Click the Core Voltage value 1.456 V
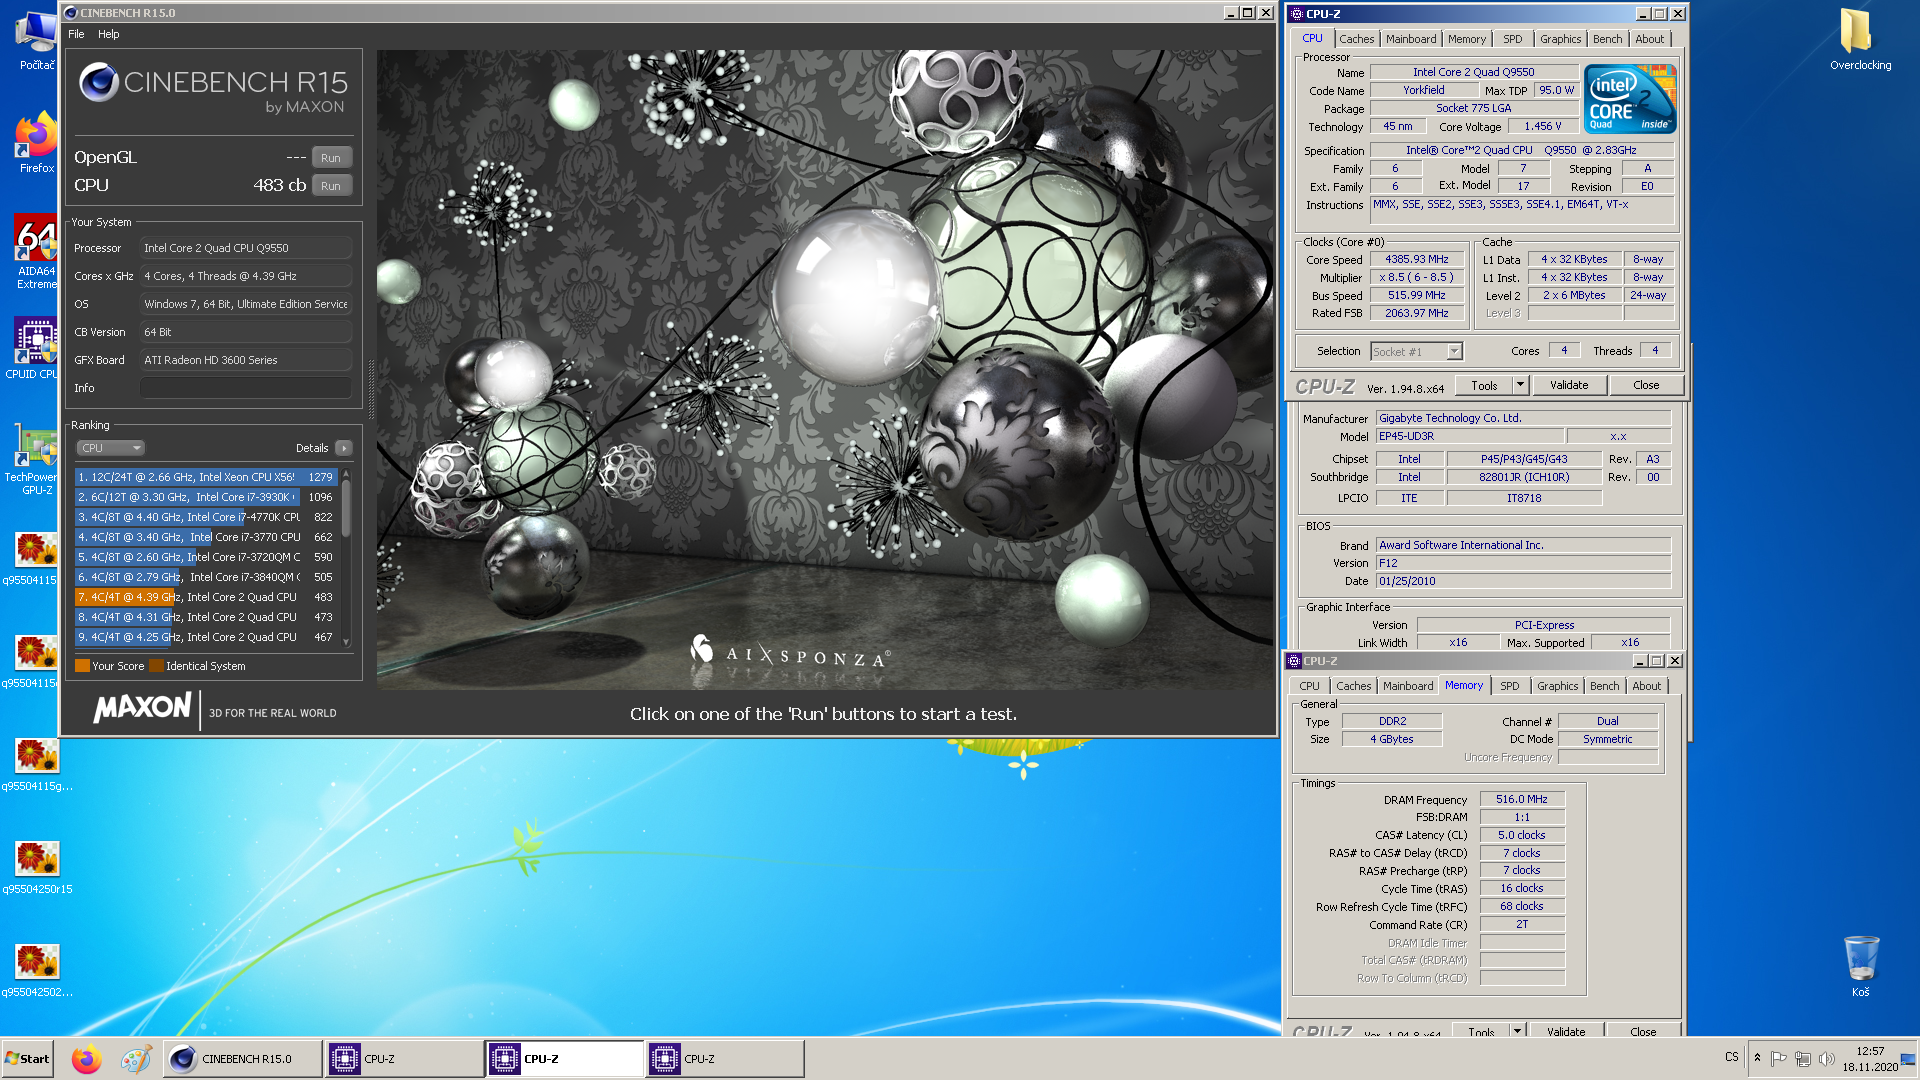1920x1080 pixels. [x=1542, y=126]
